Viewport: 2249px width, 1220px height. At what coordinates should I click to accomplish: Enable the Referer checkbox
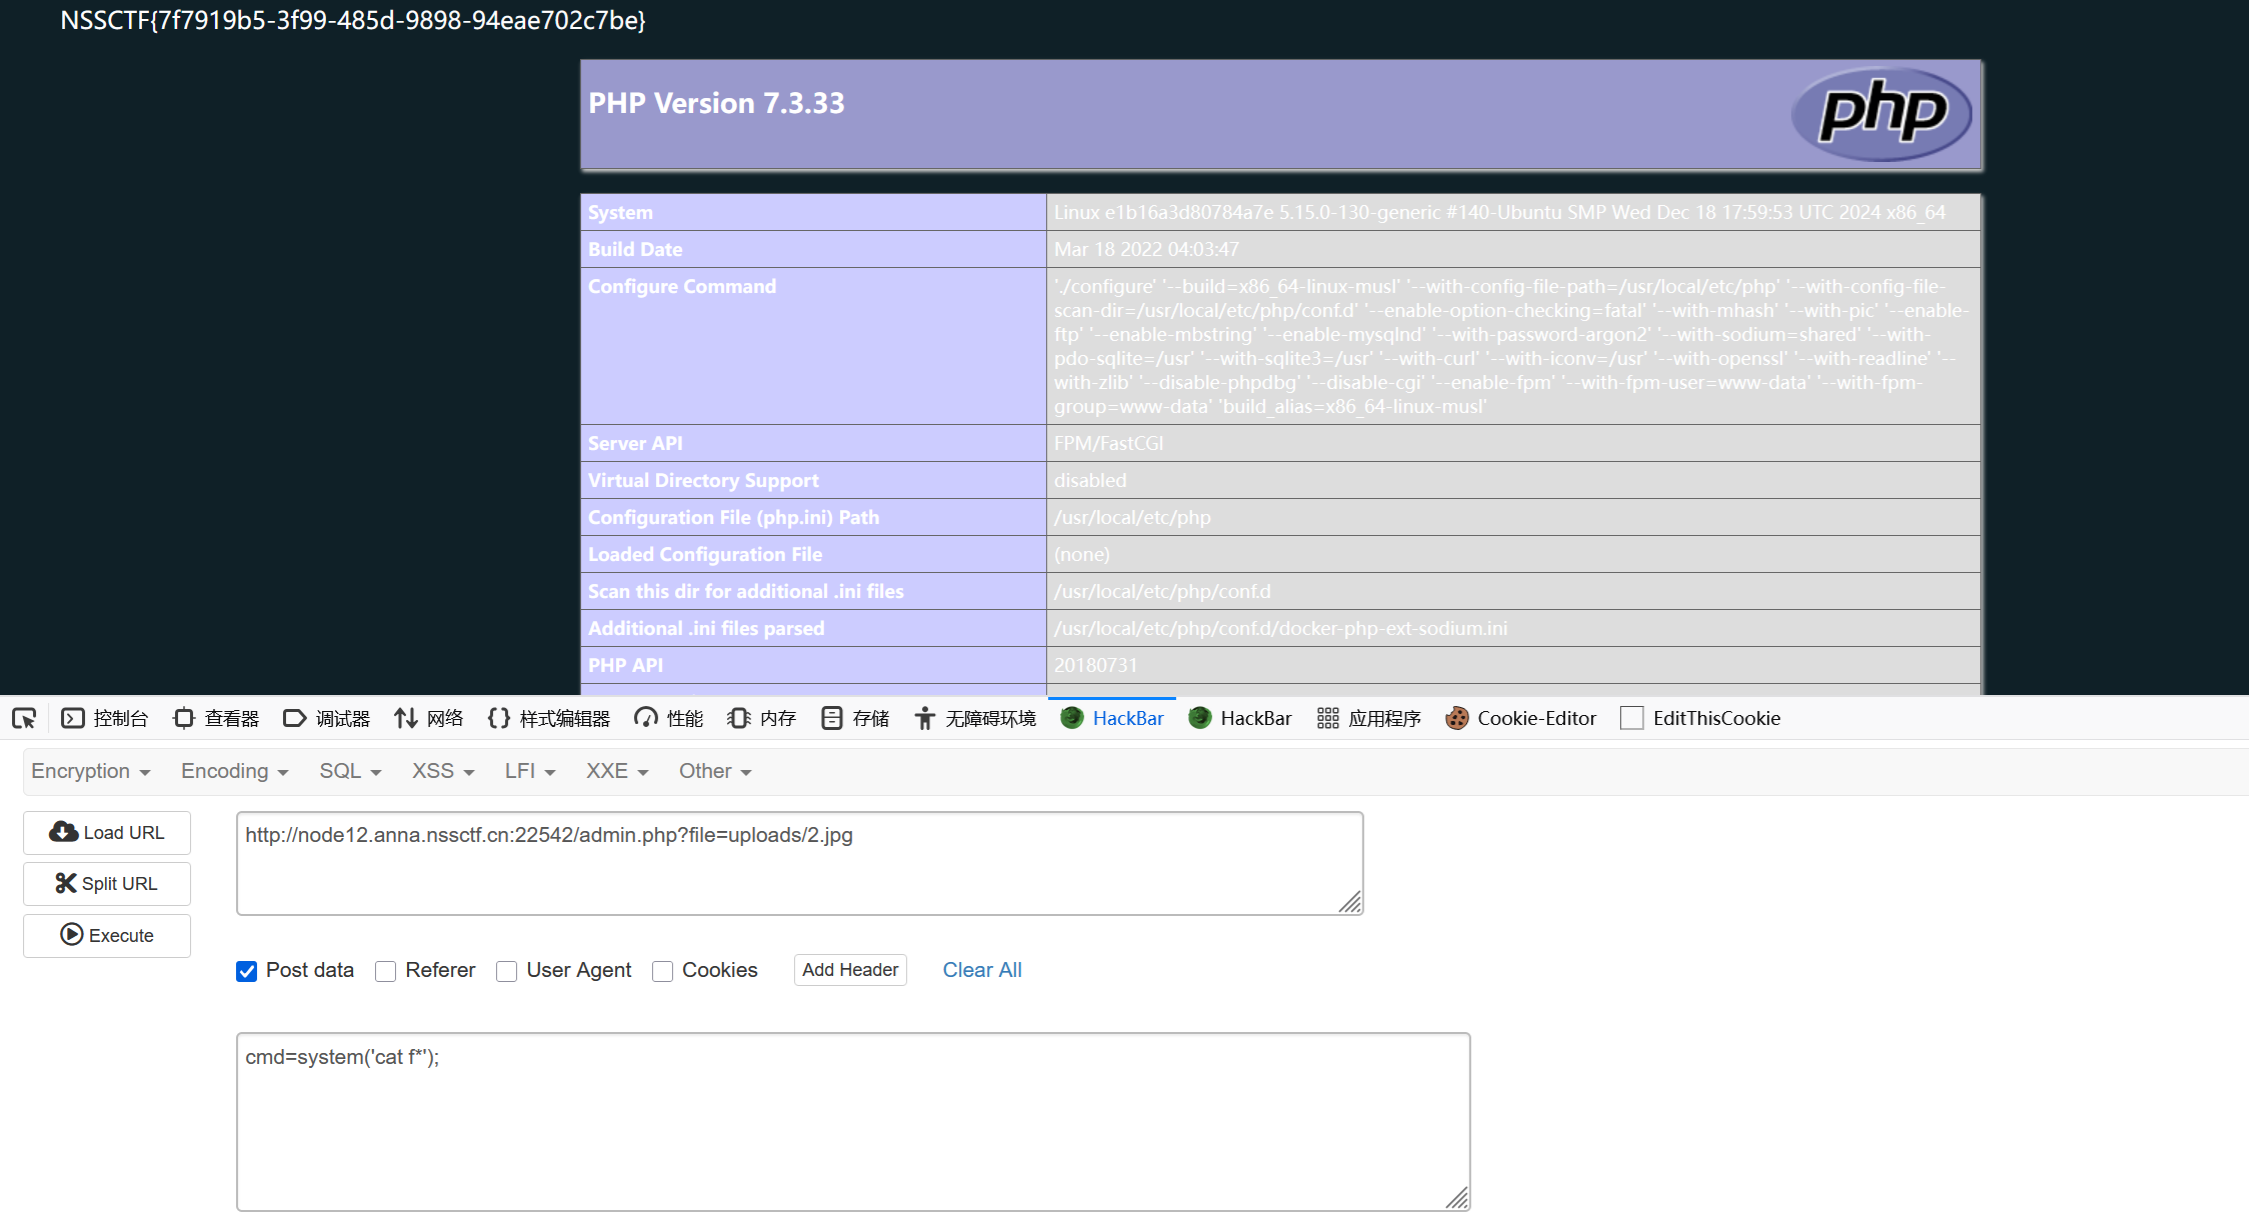(x=386, y=971)
